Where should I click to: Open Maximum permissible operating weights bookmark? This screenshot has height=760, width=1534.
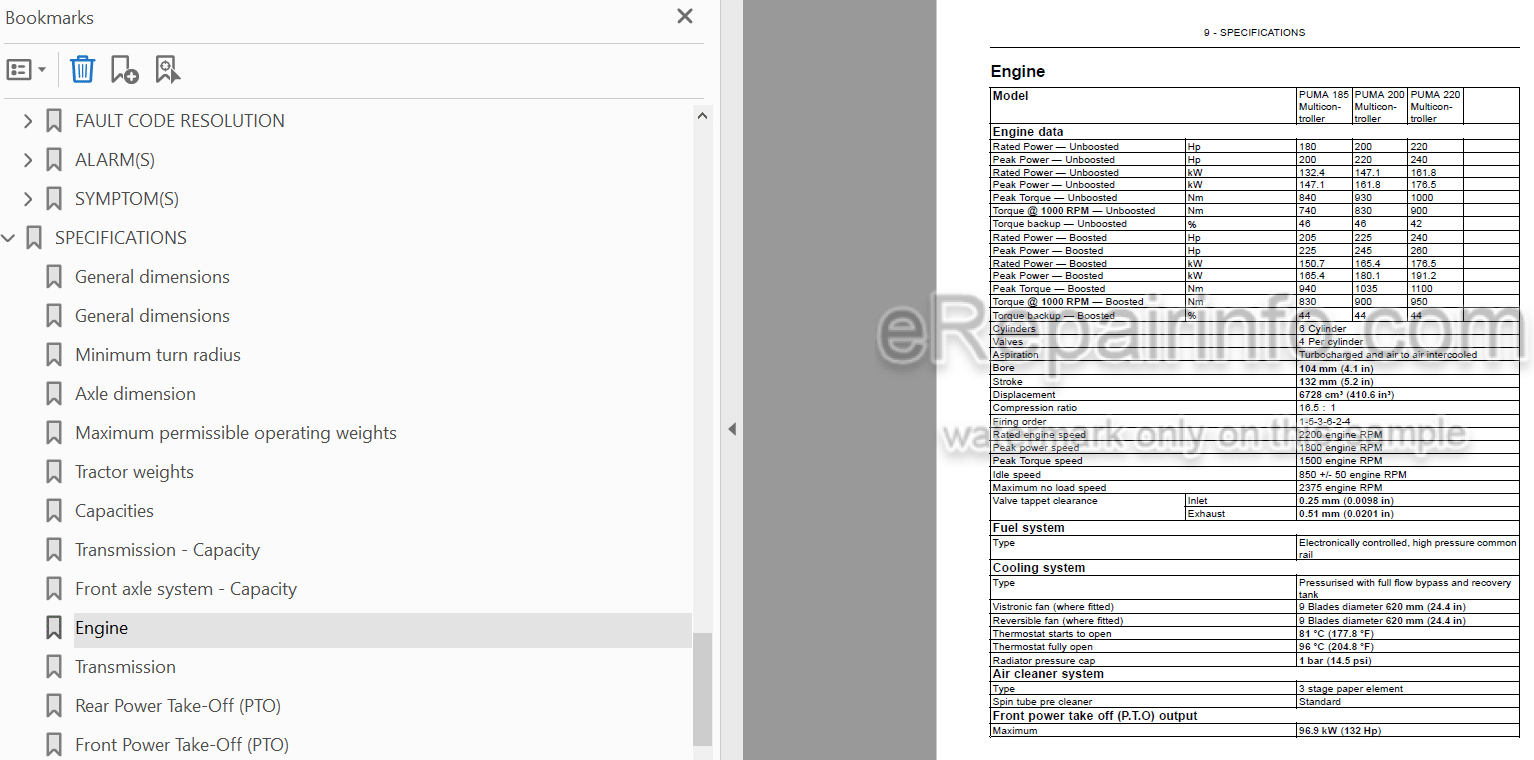236,433
